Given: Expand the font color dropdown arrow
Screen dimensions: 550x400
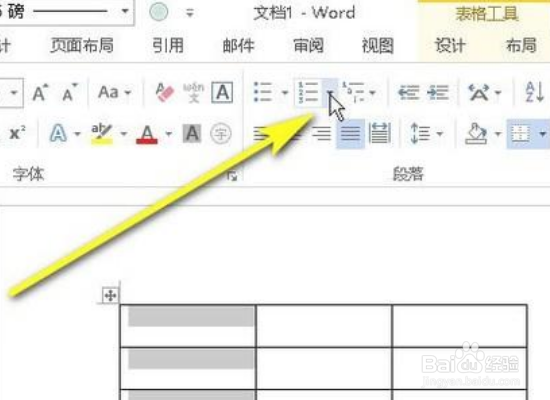Looking at the screenshot, I should pyautogui.click(x=169, y=134).
